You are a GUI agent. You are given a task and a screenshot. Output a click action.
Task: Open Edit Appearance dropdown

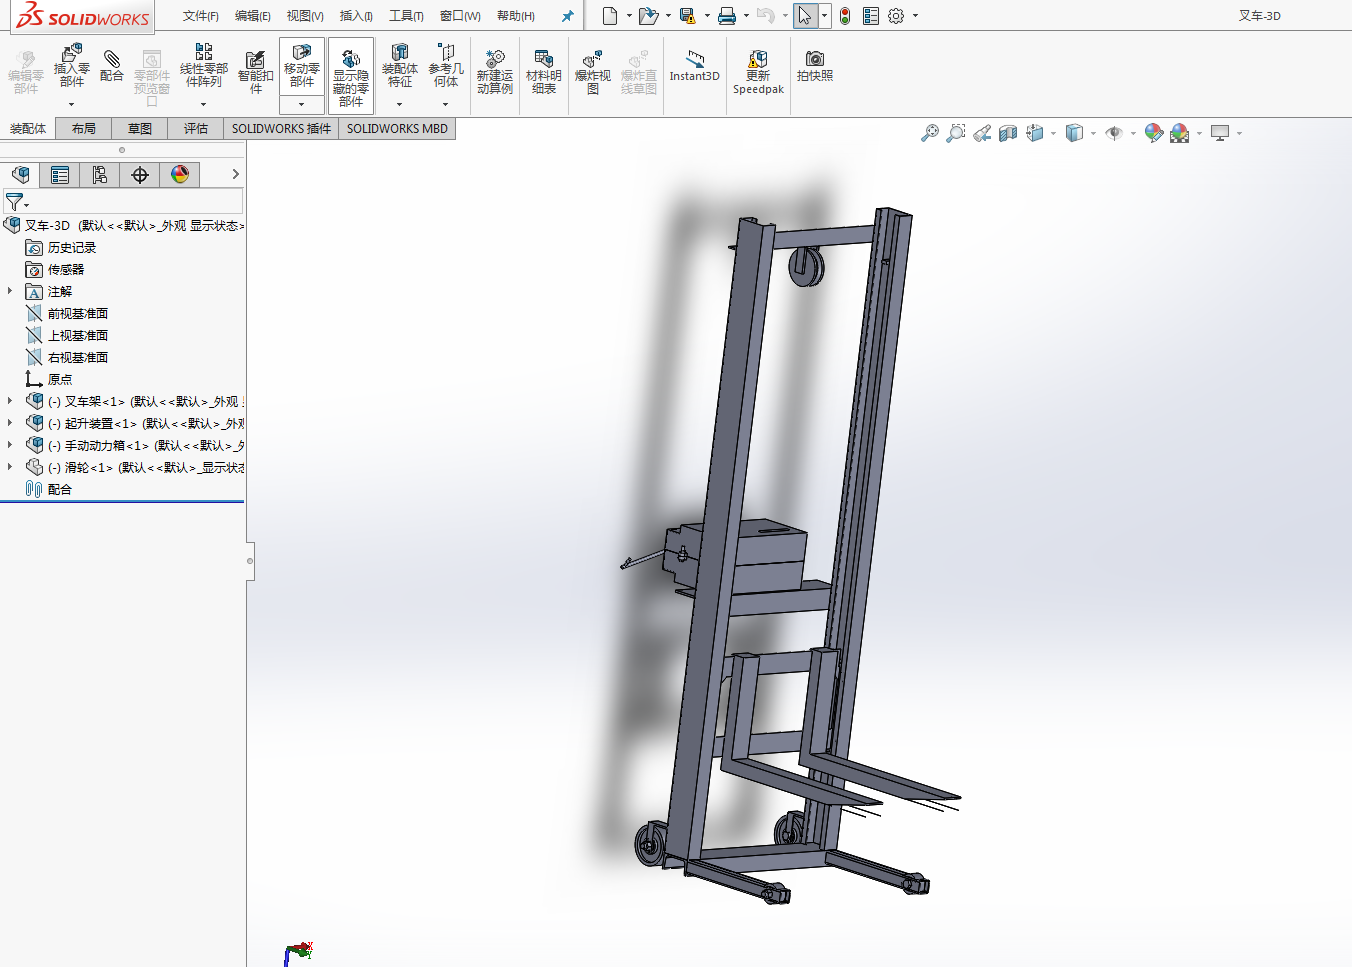tap(1153, 133)
